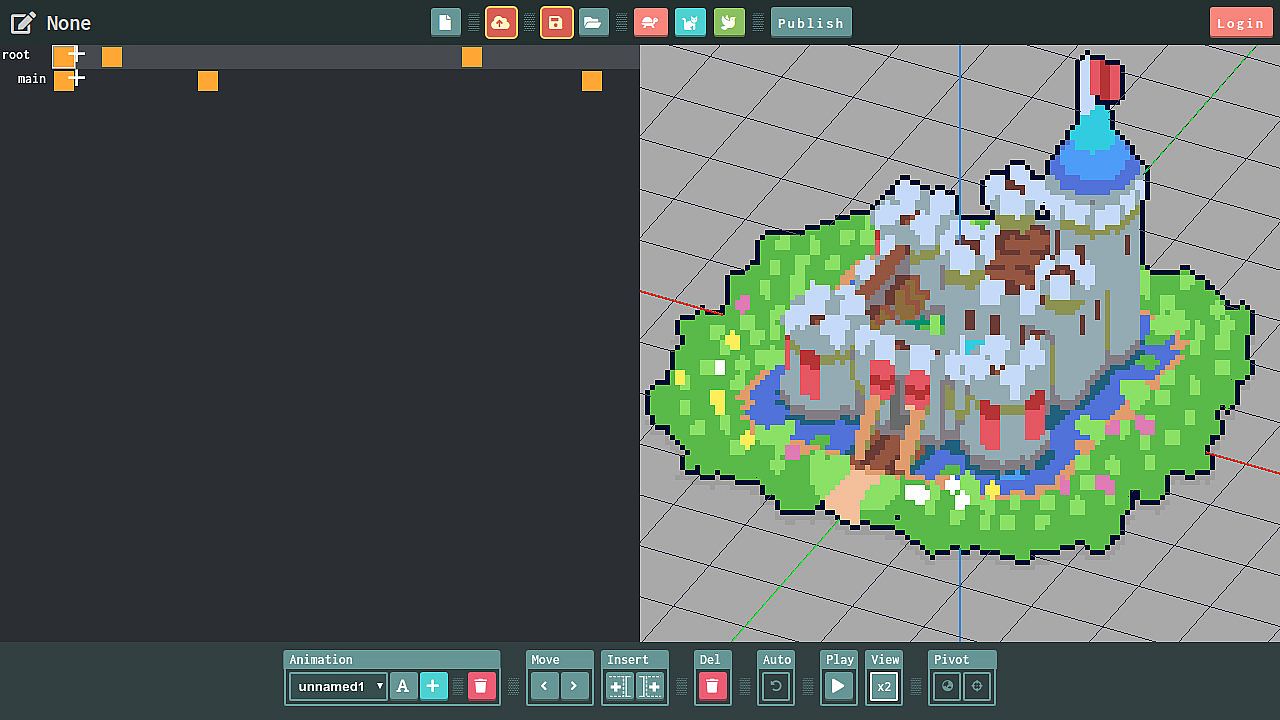Select the pink turtle icon
Screen dimensions: 1280x720
(651, 23)
